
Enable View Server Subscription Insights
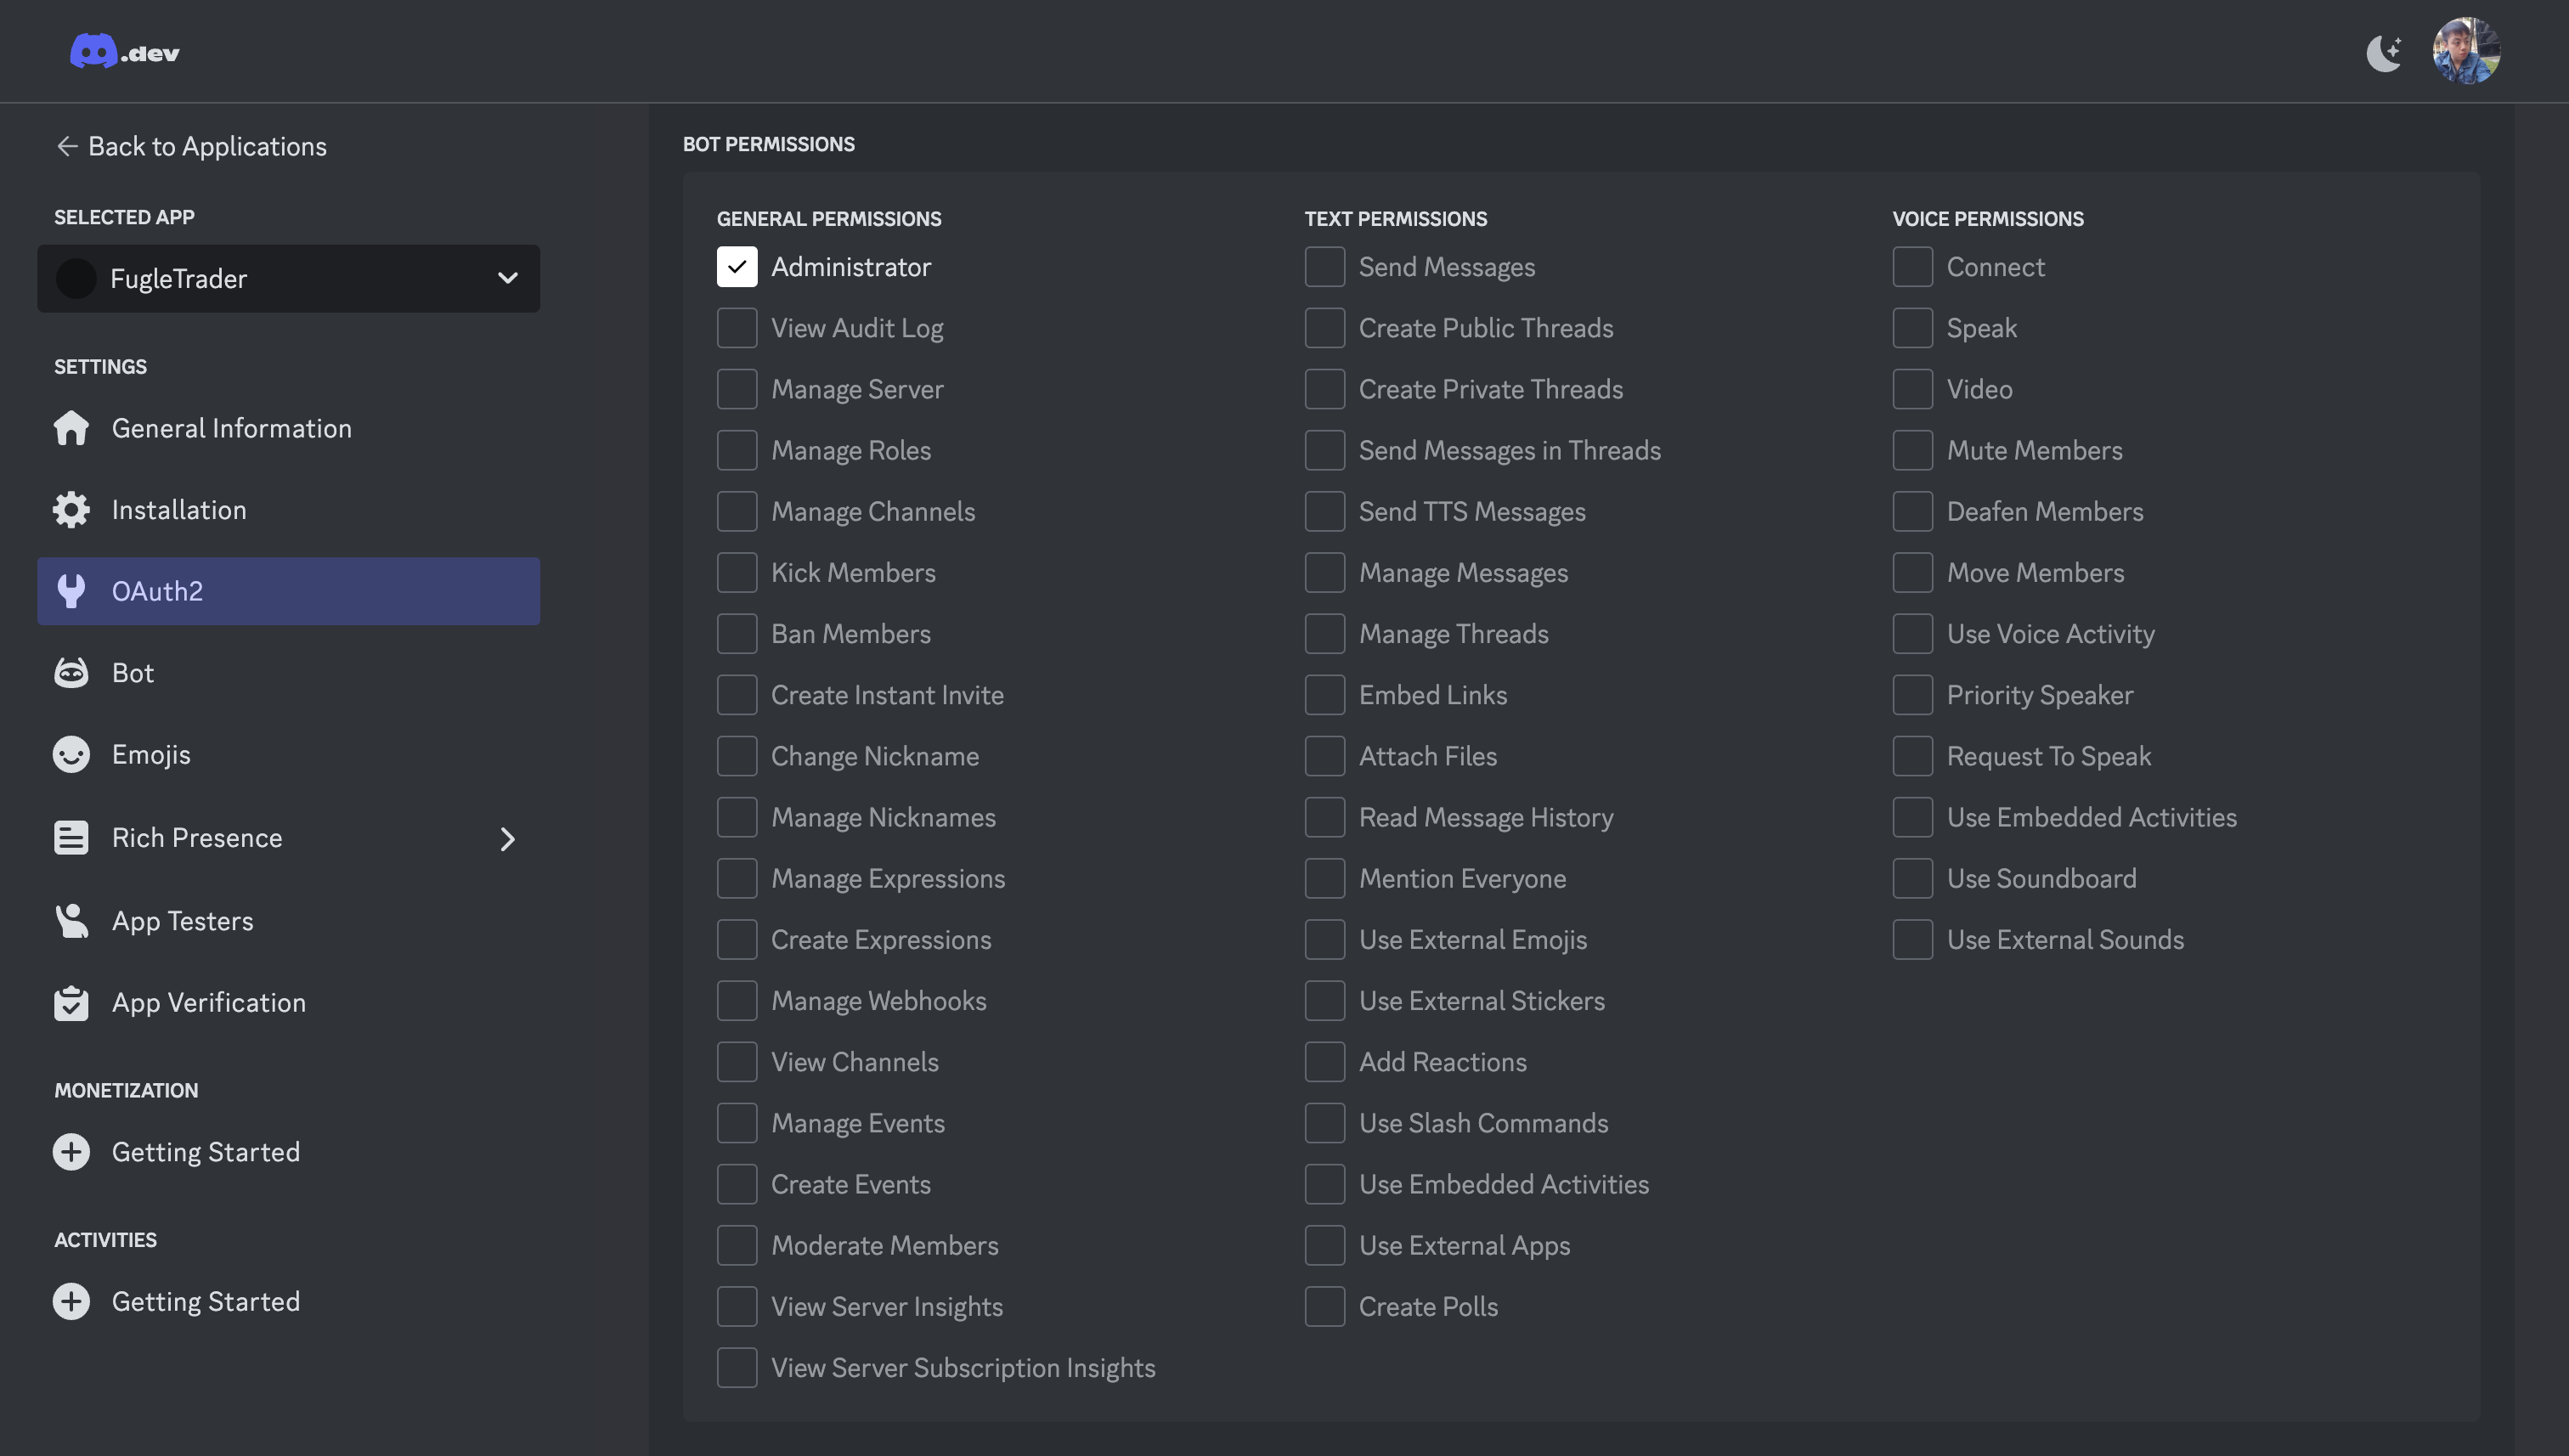tap(737, 1368)
